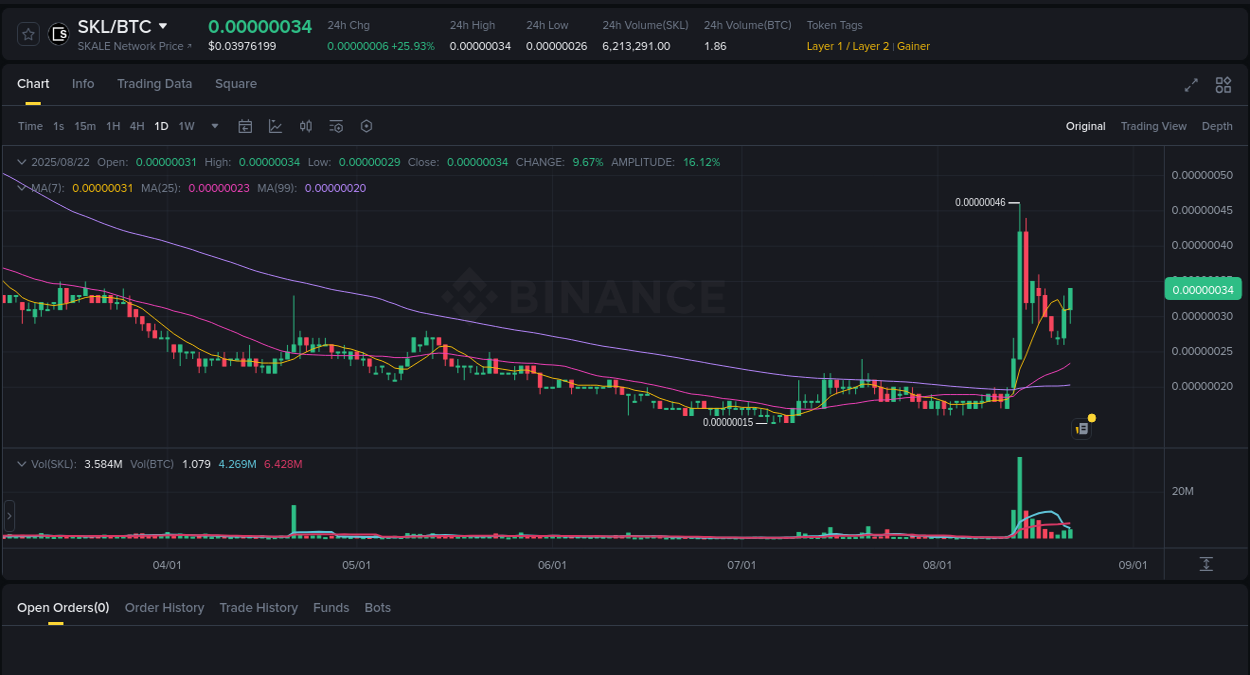
Task: Switch to Original chart view
Action: [1085, 126]
